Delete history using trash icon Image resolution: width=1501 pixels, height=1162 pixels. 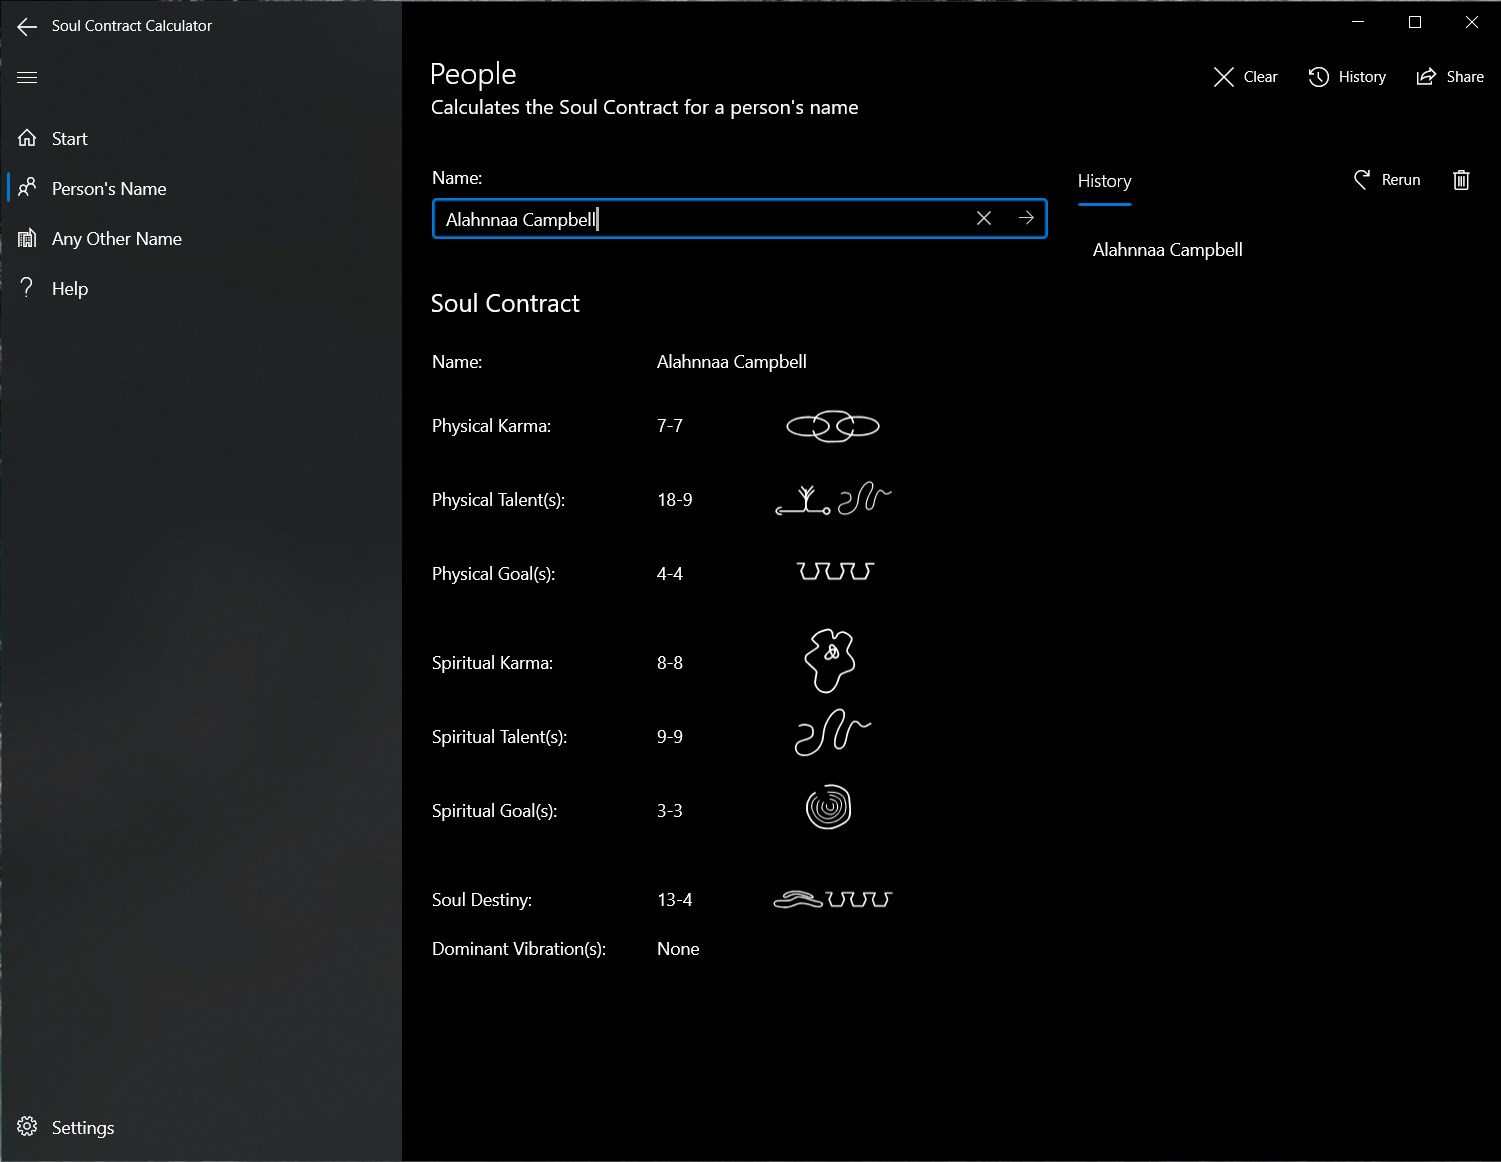tap(1461, 180)
